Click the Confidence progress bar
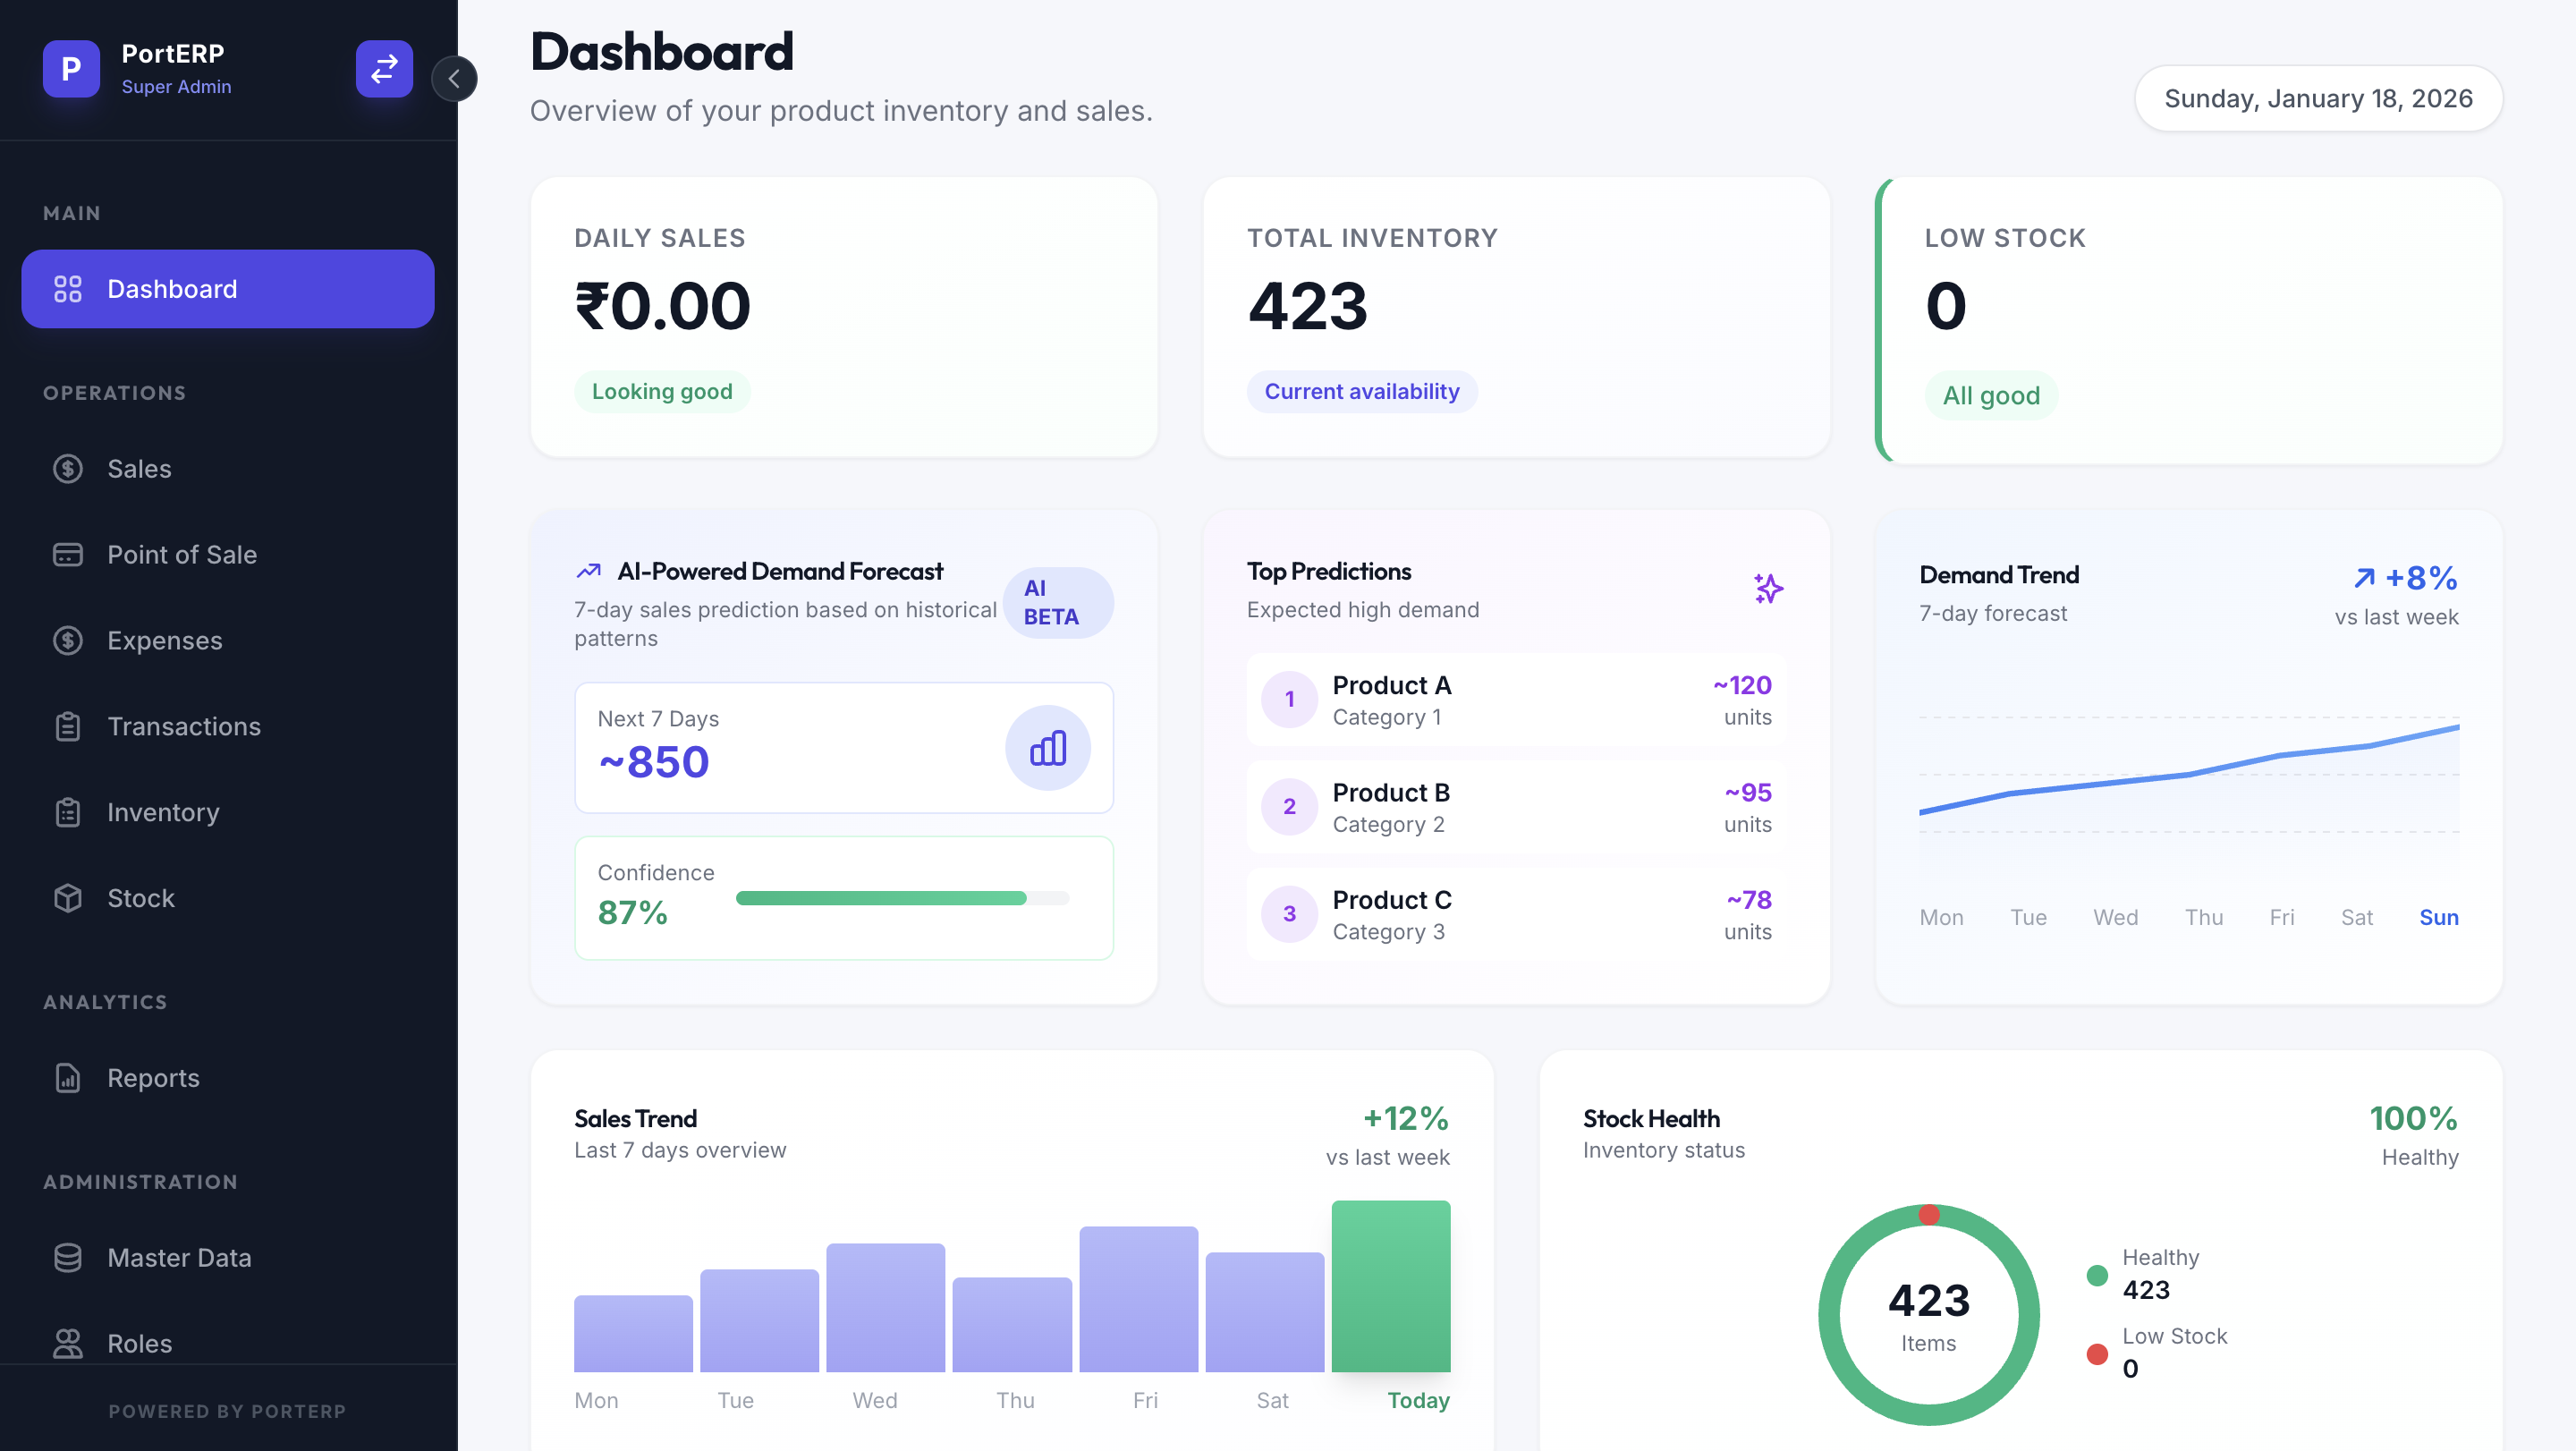Screen dimensions: 2576x1451 point(902,899)
